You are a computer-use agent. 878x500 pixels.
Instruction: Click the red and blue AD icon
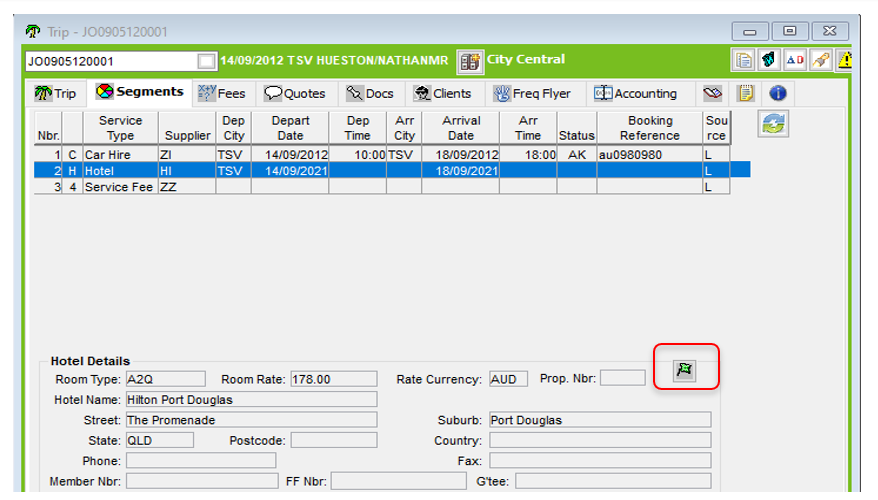[794, 60]
